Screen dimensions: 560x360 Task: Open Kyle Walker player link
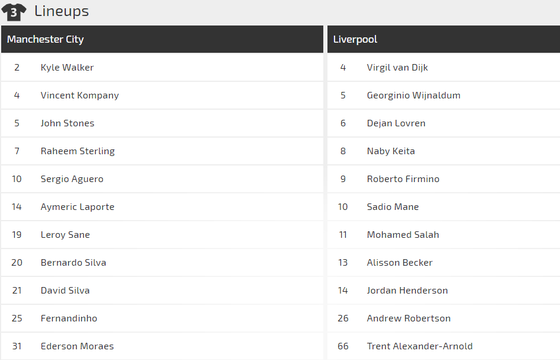(67, 68)
